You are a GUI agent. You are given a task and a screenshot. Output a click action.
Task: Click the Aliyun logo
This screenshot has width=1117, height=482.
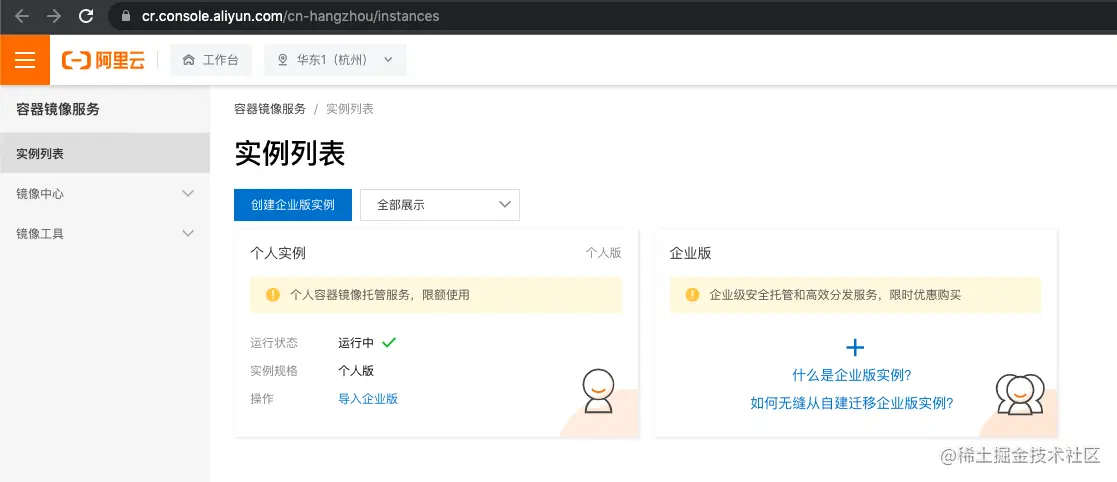pos(104,61)
